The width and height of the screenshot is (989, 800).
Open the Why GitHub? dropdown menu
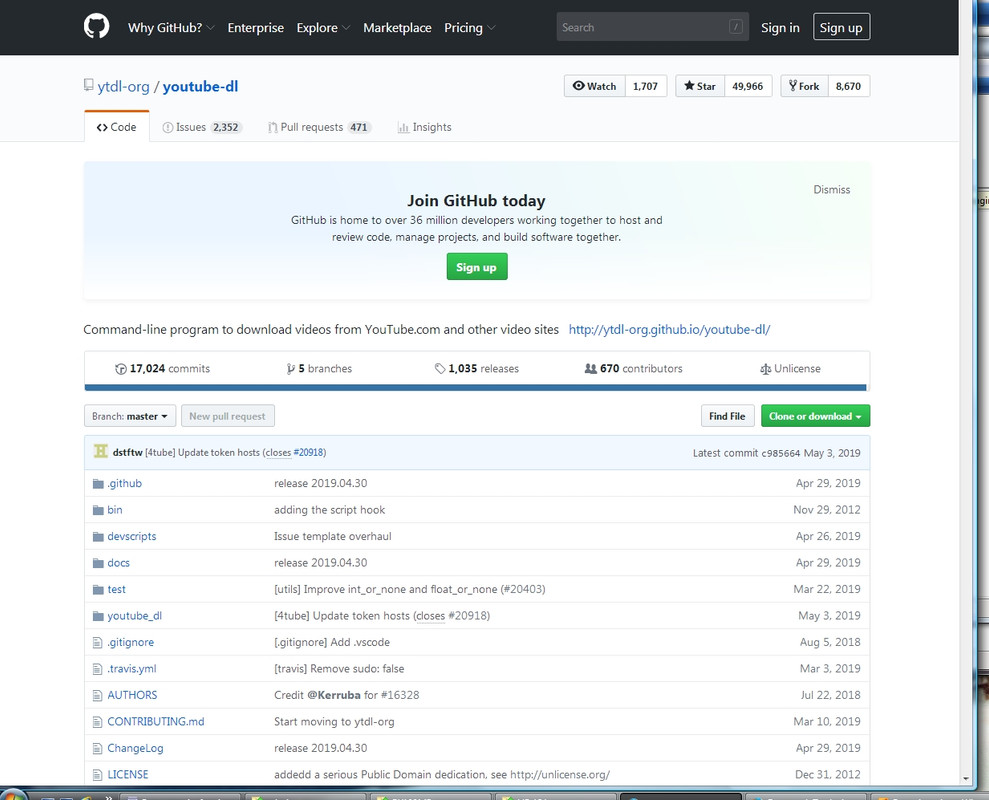(171, 28)
